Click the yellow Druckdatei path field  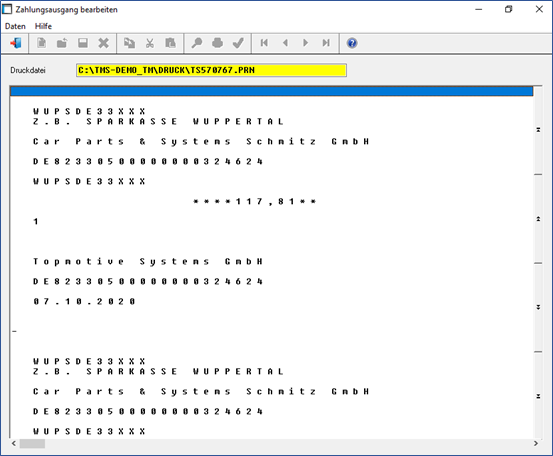click(211, 70)
